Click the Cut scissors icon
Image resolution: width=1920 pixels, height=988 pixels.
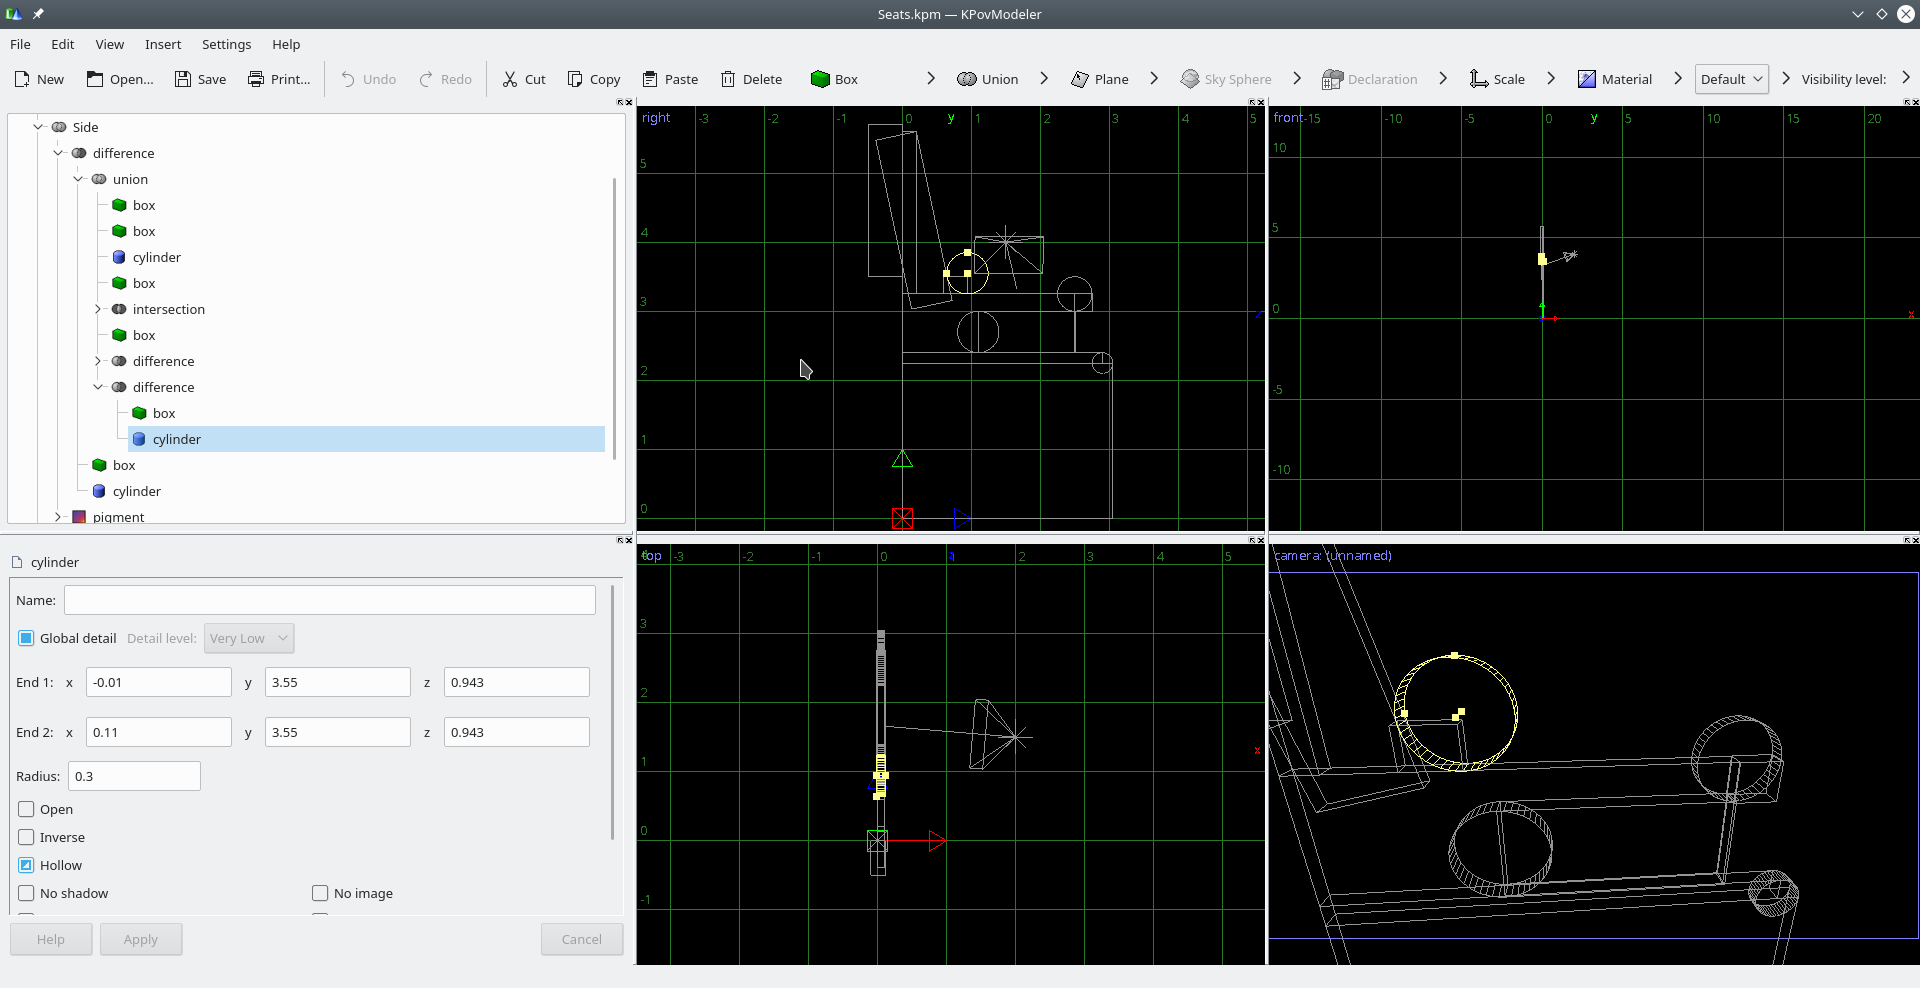[x=510, y=79]
